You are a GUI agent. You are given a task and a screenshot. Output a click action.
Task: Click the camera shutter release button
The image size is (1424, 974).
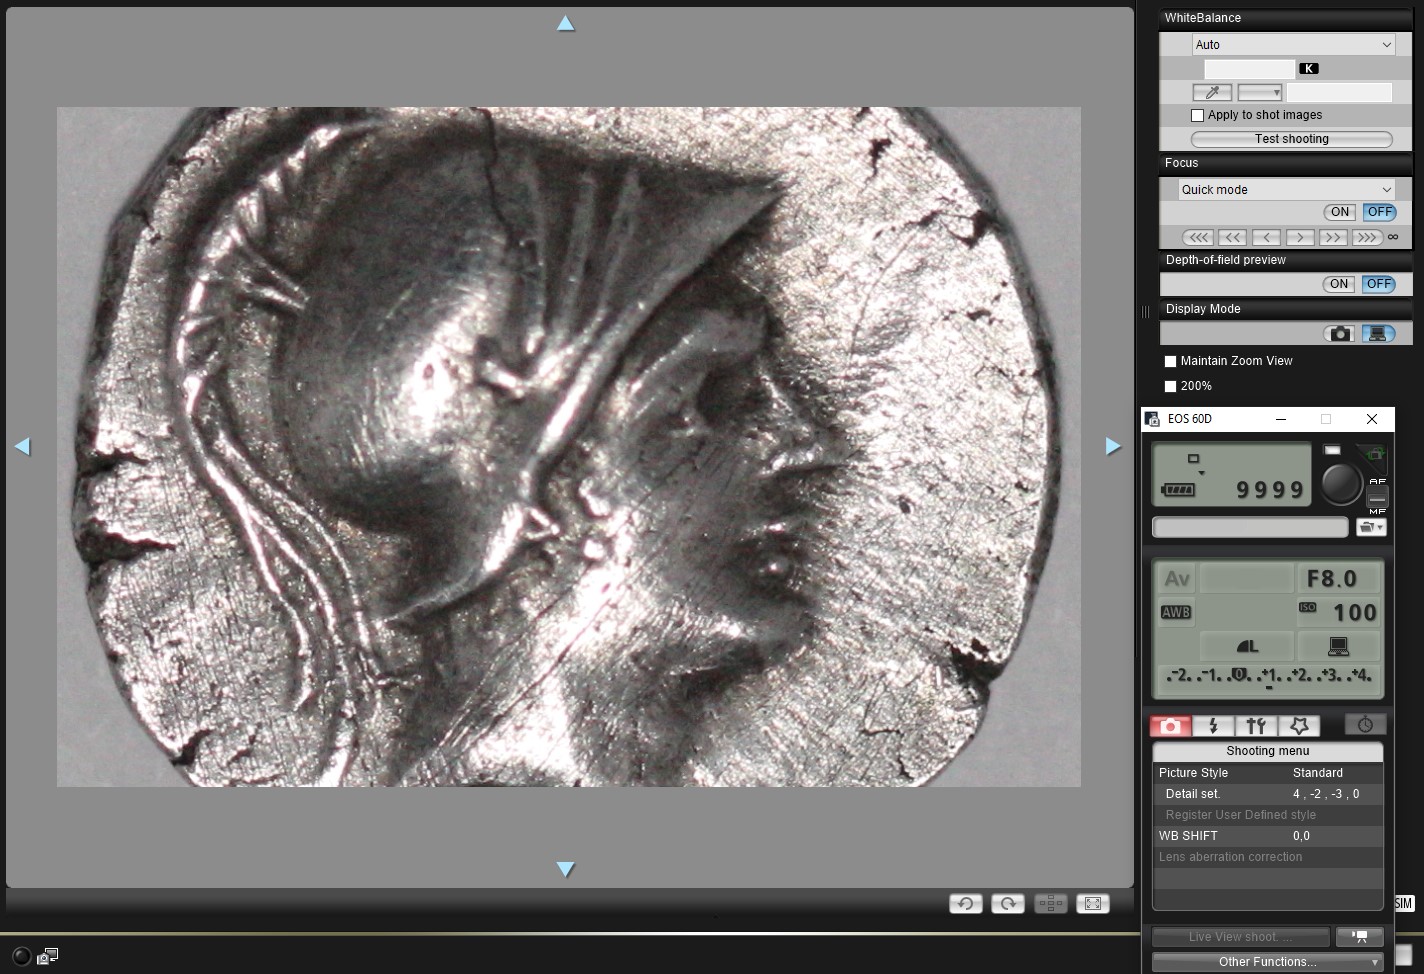click(1340, 484)
